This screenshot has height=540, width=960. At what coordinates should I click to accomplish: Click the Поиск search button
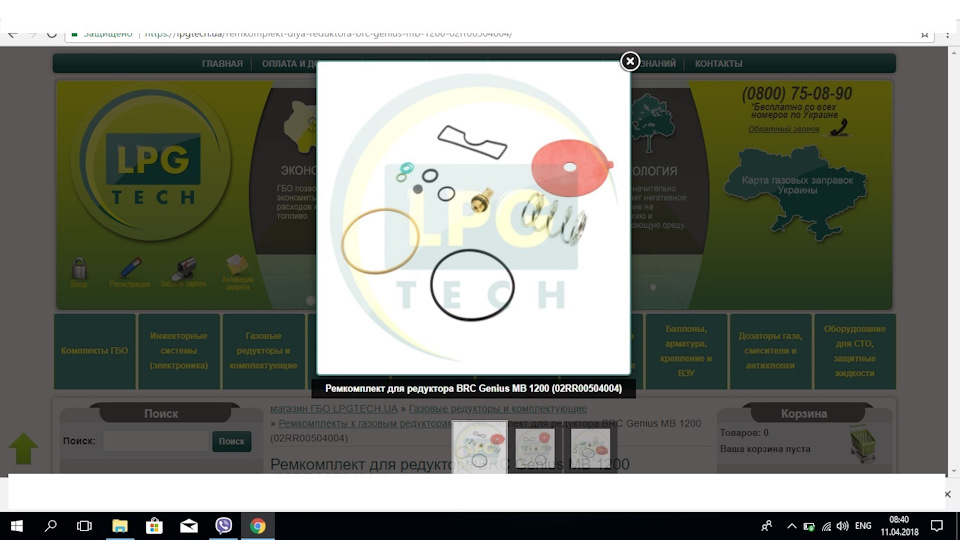231,441
